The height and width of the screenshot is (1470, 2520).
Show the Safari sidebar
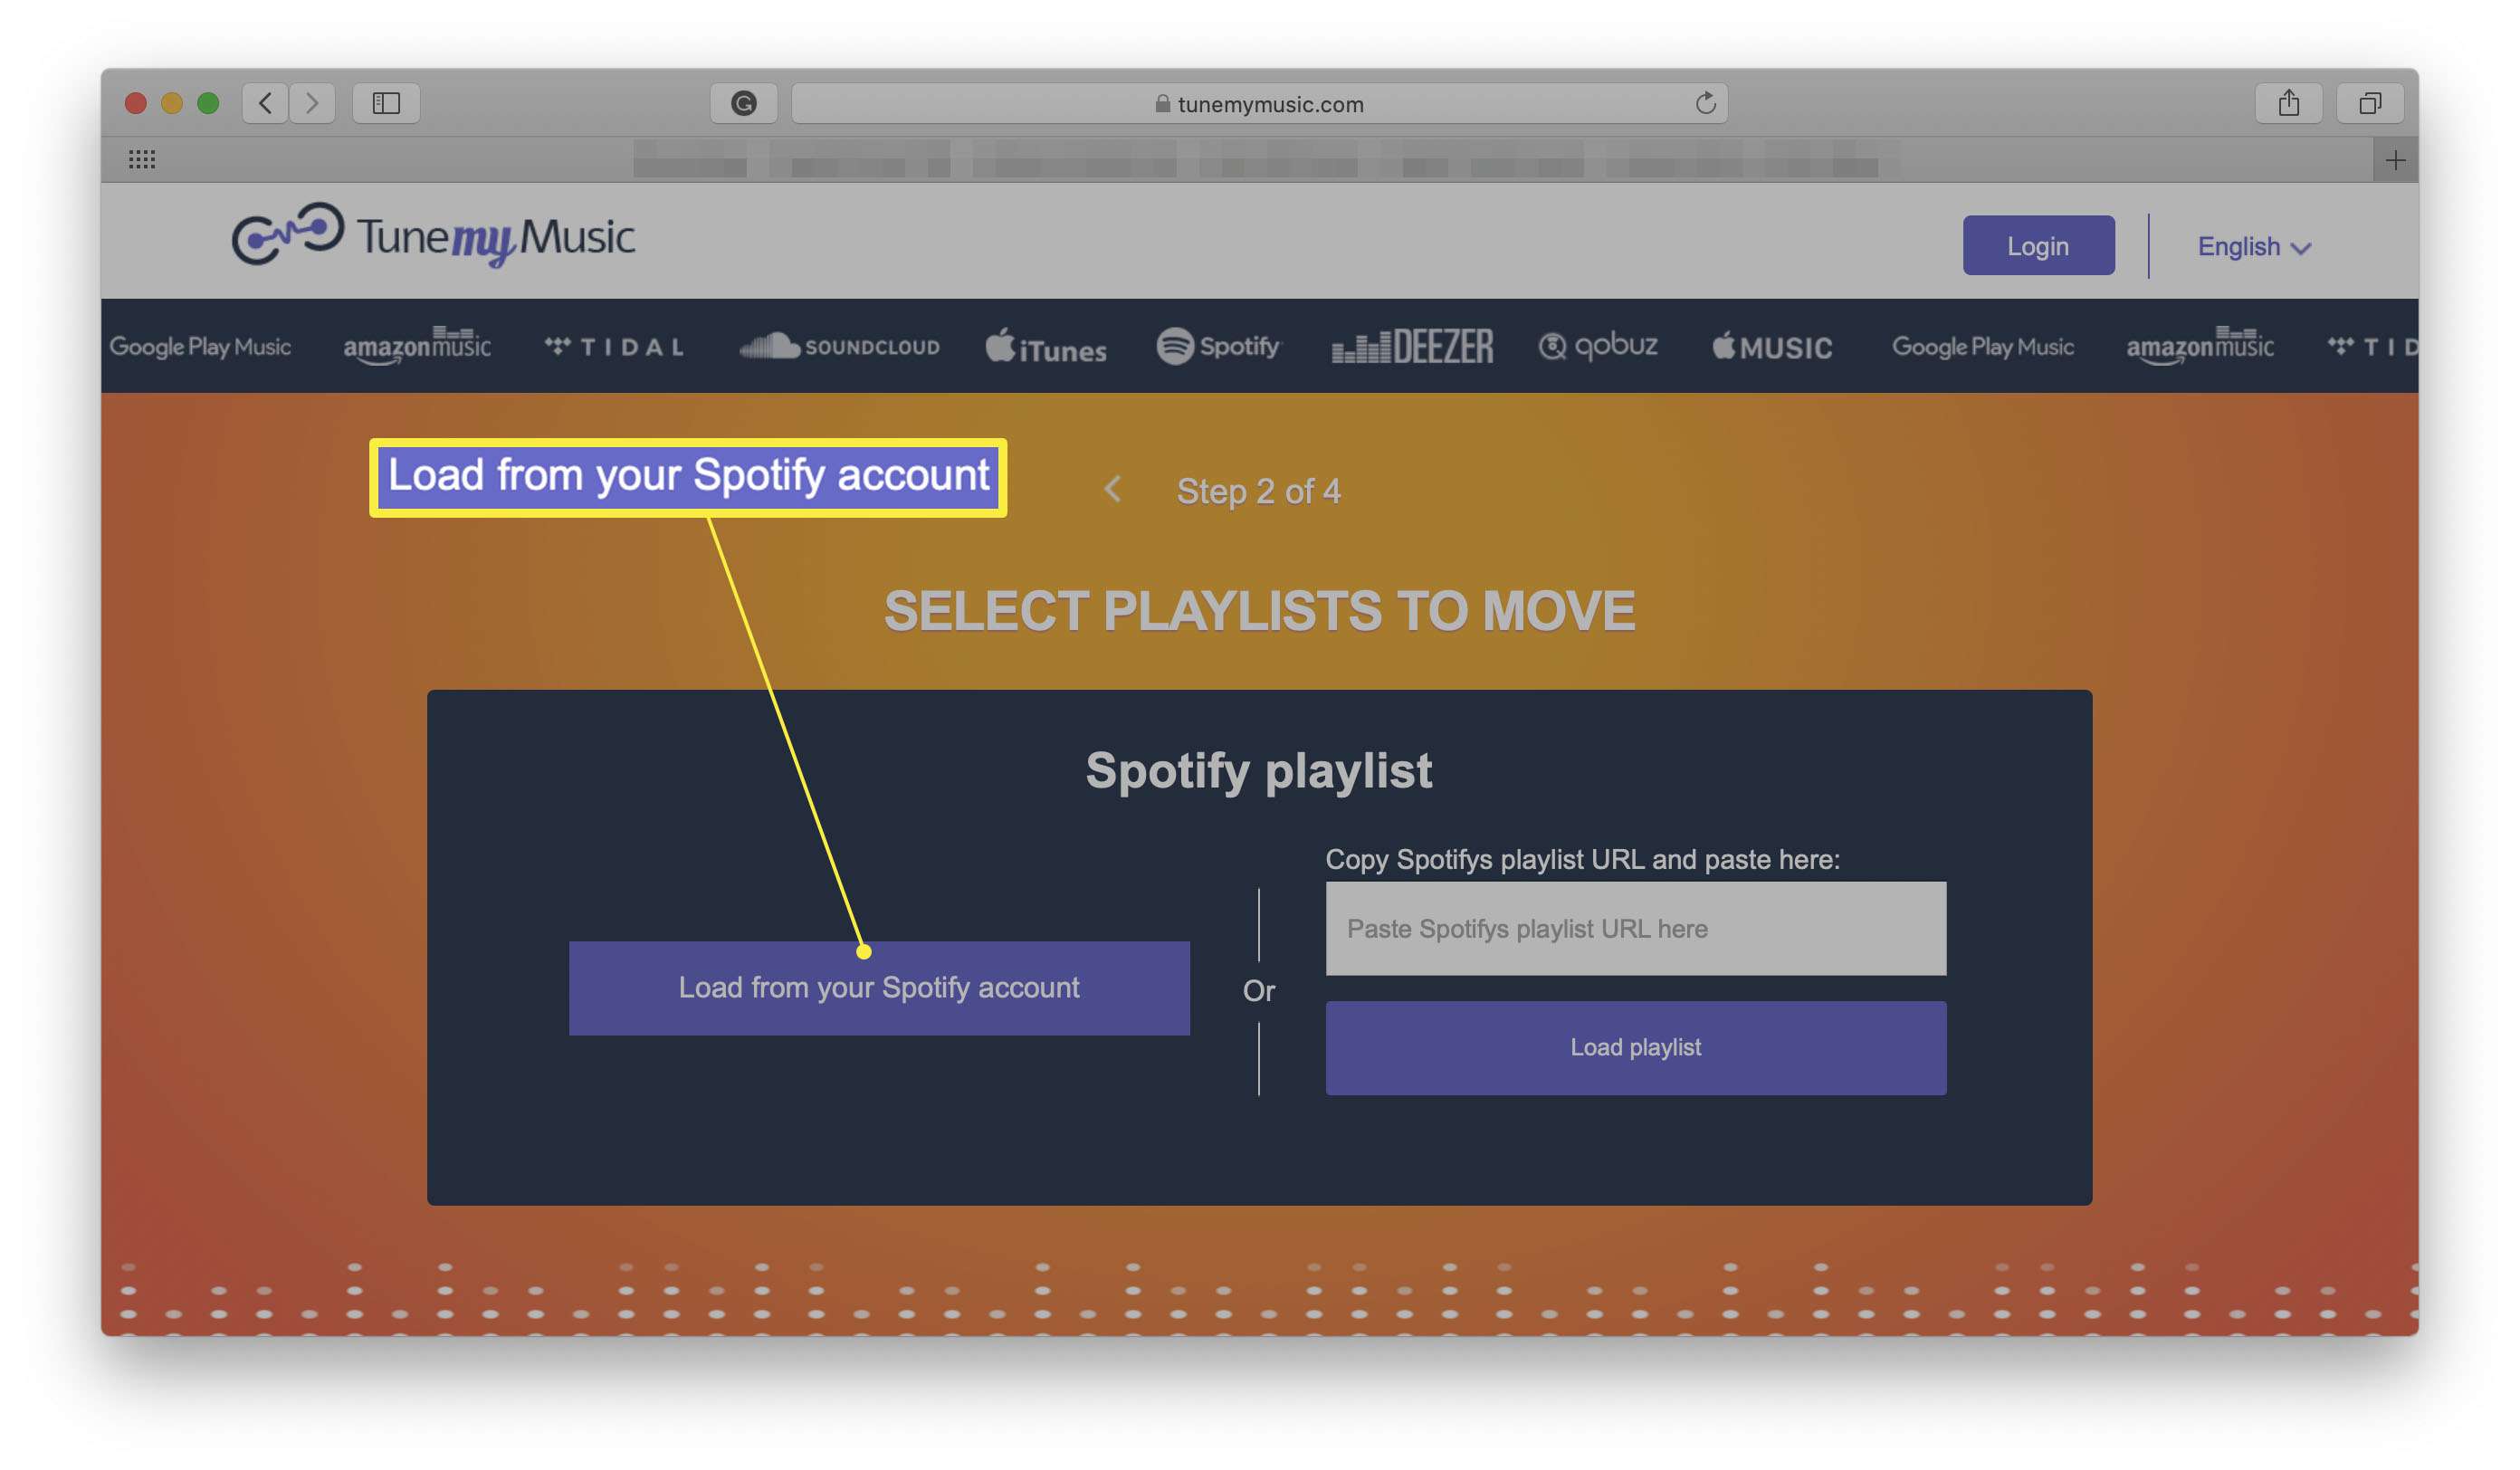386,103
